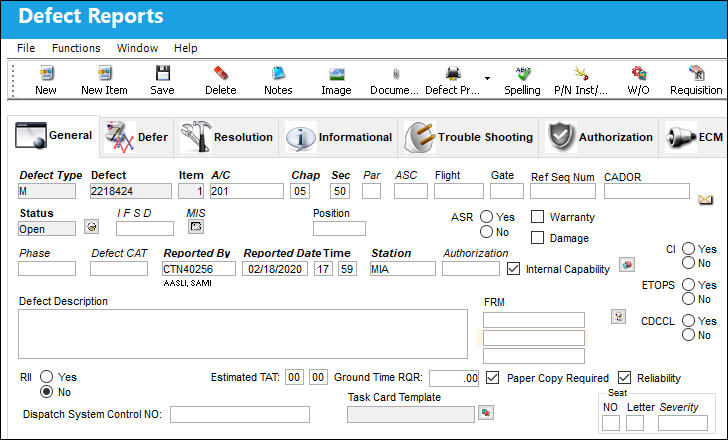Switch to the General tab
728x440 pixels.
pos(54,136)
